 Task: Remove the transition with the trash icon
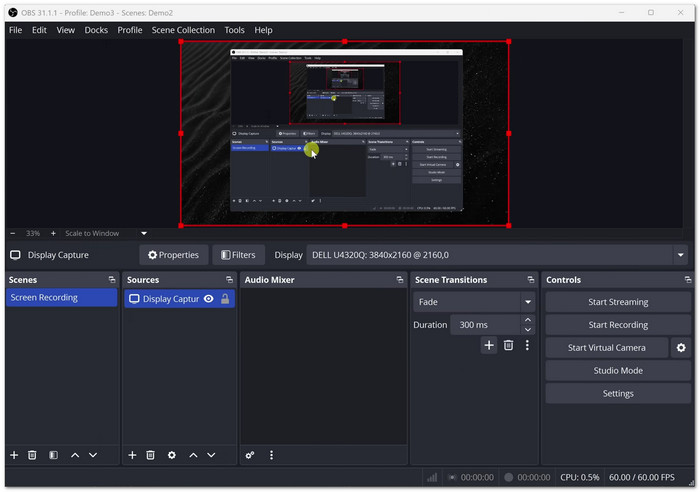(x=508, y=345)
